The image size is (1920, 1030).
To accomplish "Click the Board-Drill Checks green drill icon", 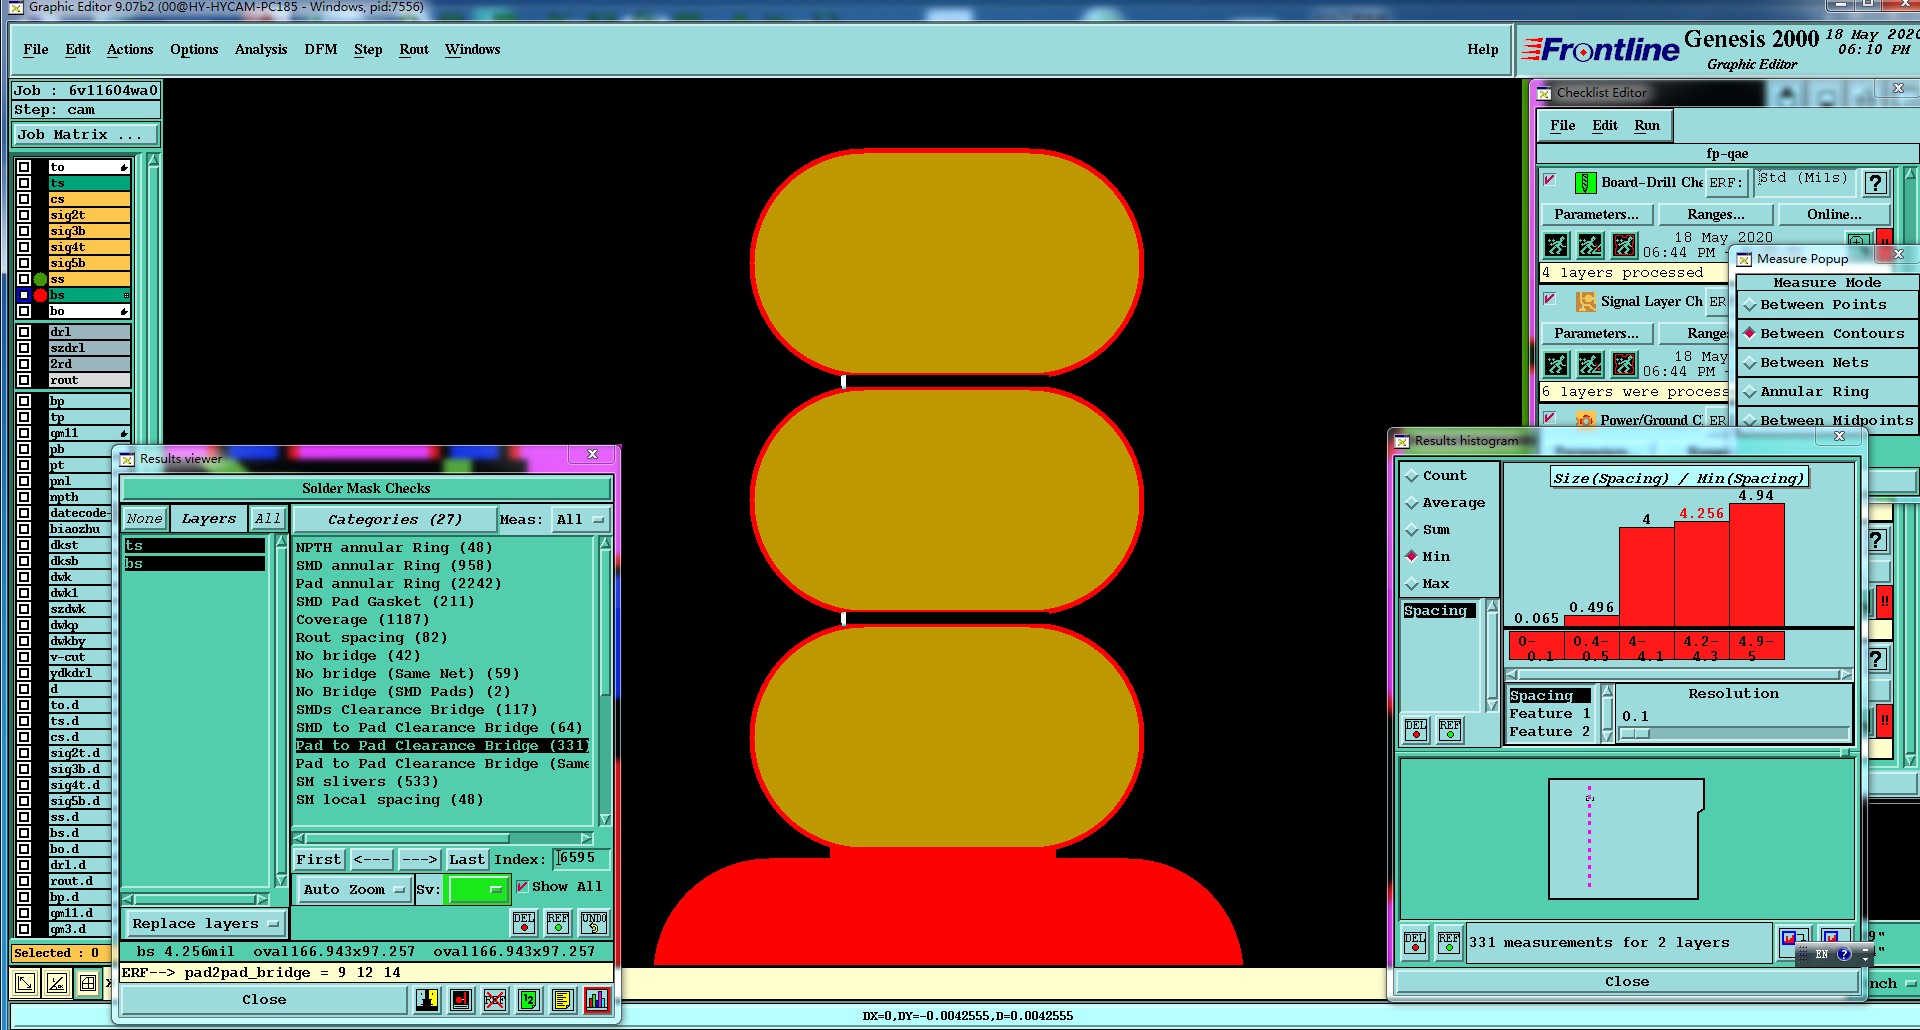I will coord(1585,183).
